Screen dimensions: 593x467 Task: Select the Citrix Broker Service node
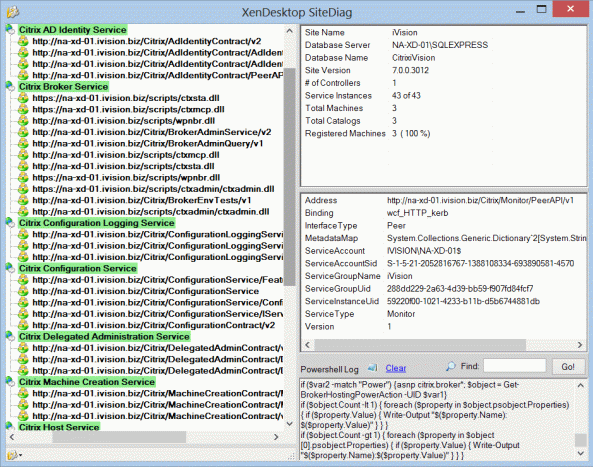click(64, 87)
